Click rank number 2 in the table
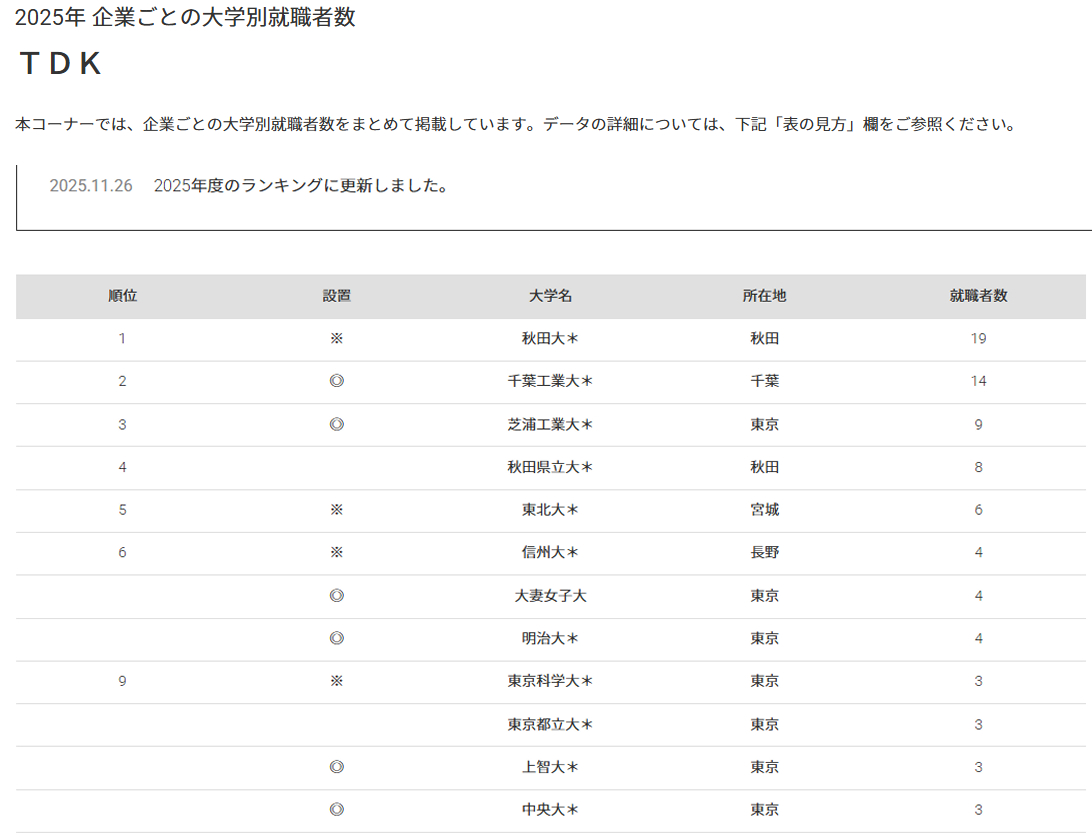 tap(123, 381)
